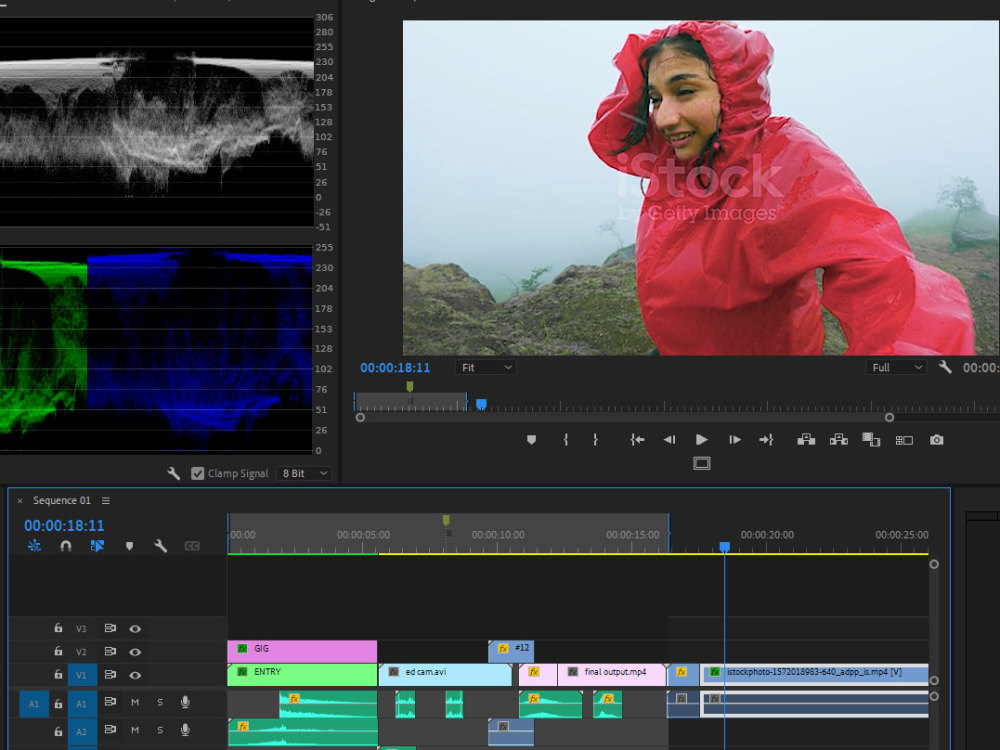Close the Sequence 01 tab
Image resolution: width=1000 pixels, height=750 pixels.
(x=20, y=501)
